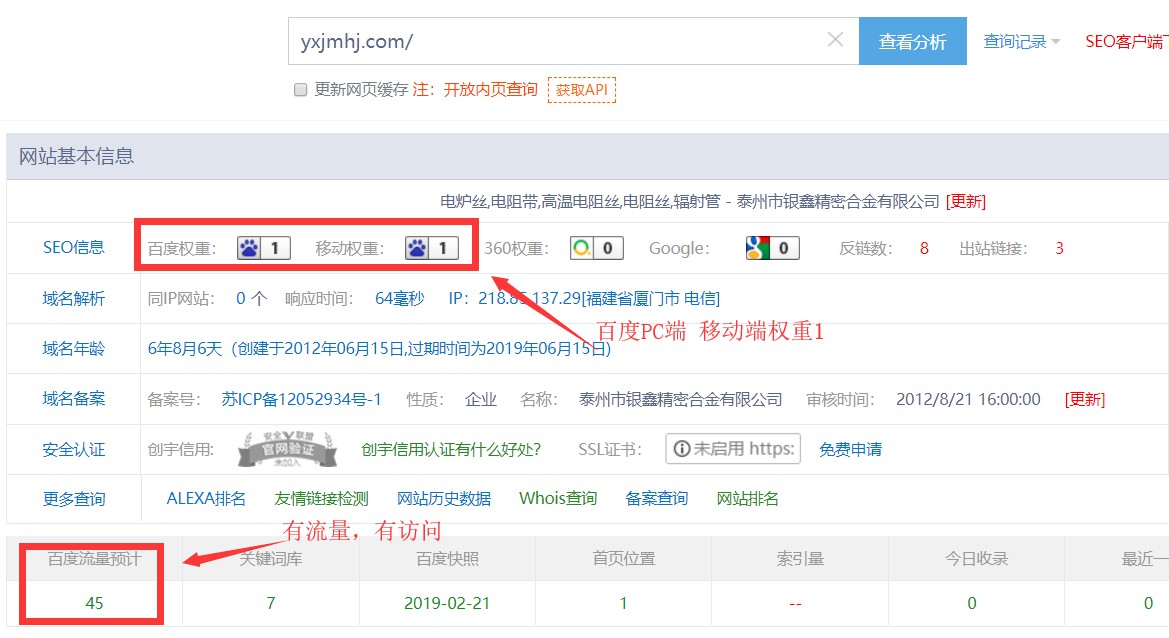Open the 反链数 value 8

point(924,248)
